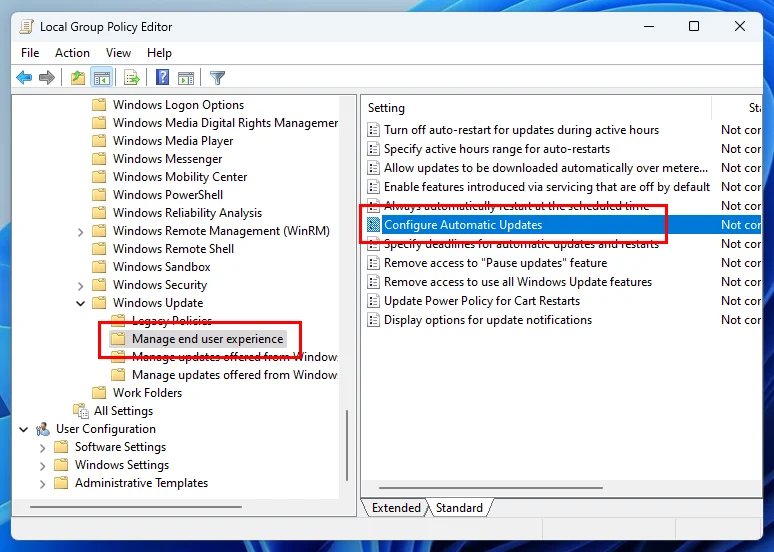The height and width of the screenshot is (552, 774).
Task: Click the Filter funnel toolbar icon
Action: 217,78
